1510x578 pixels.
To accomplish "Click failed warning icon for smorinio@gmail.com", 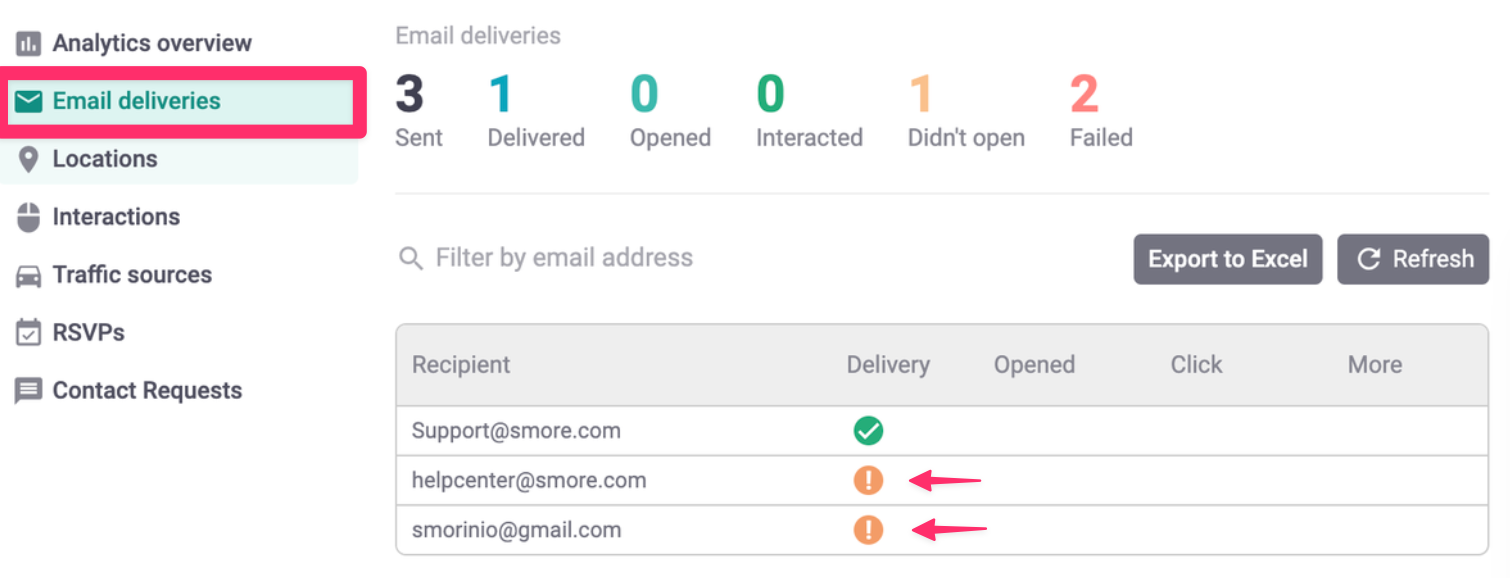I will tap(868, 529).
